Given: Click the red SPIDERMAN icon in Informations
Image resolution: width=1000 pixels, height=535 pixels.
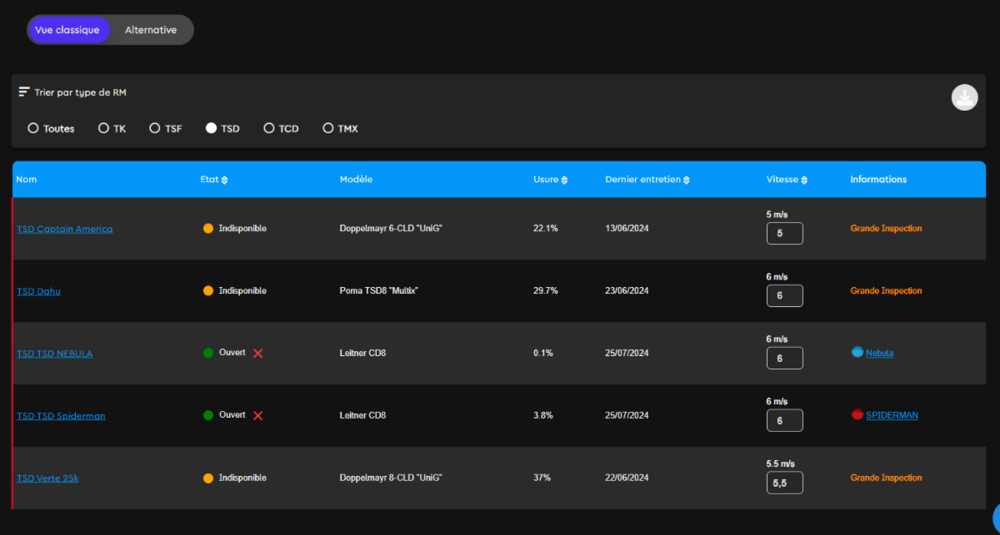Looking at the screenshot, I should coord(857,414).
